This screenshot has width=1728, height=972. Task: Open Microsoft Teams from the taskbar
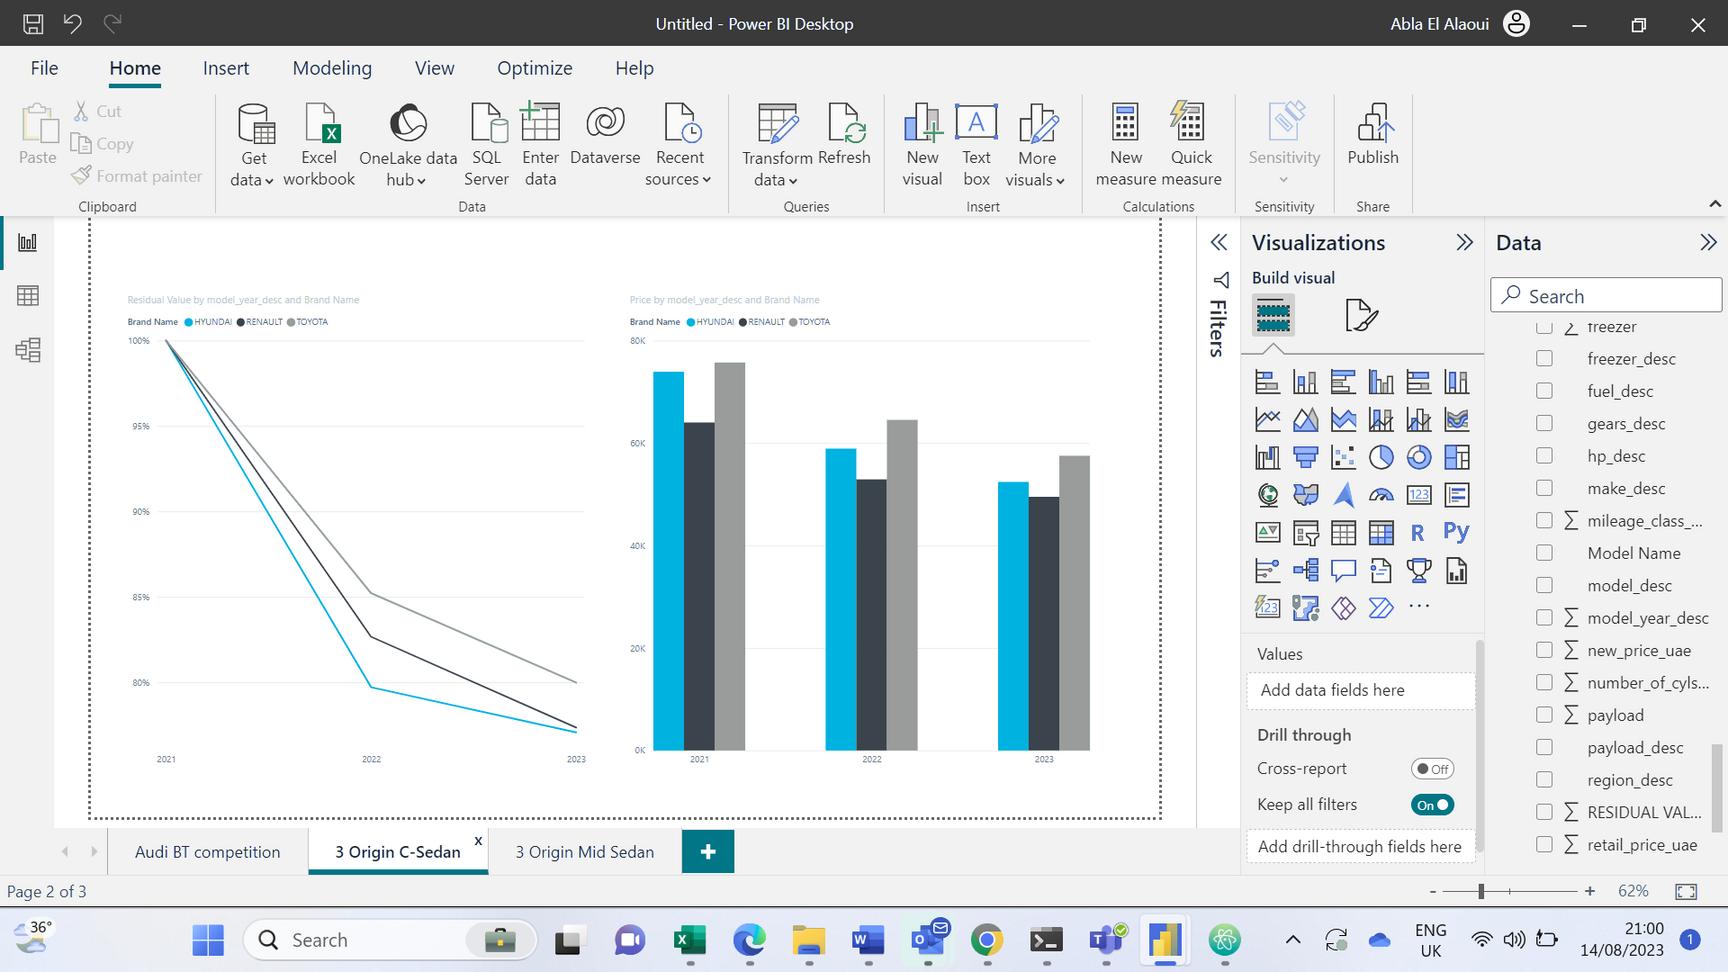(x=1106, y=940)
